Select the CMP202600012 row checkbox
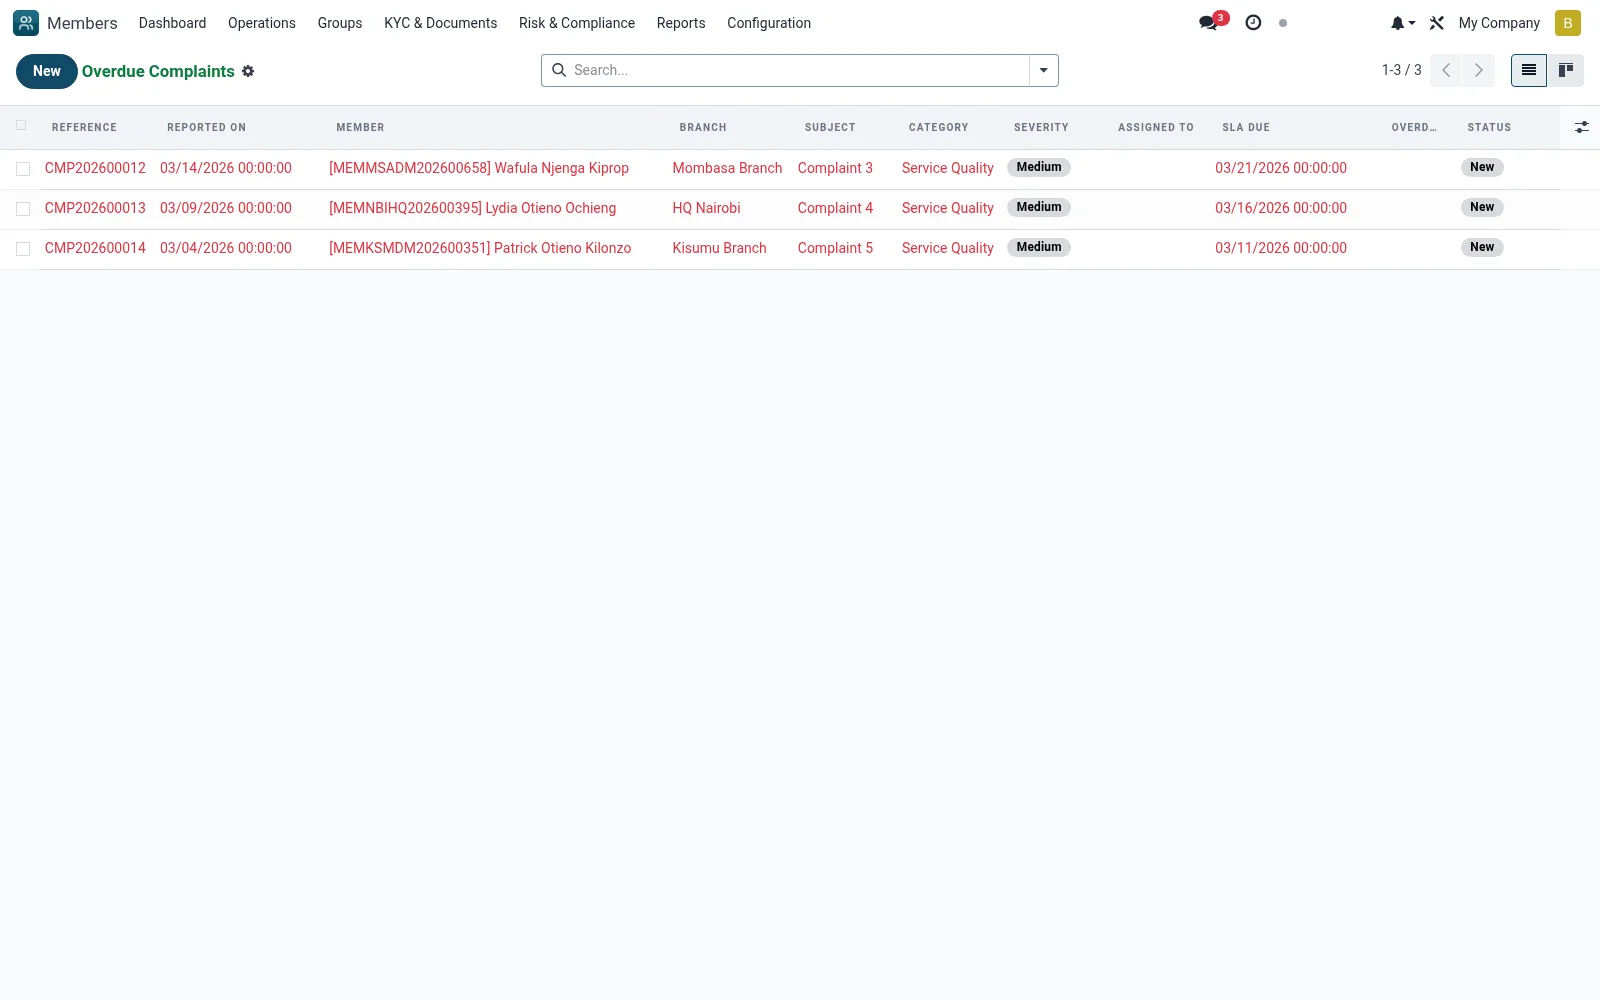The height and width of the screenshot is (1000, 1600). click(23, 169)
